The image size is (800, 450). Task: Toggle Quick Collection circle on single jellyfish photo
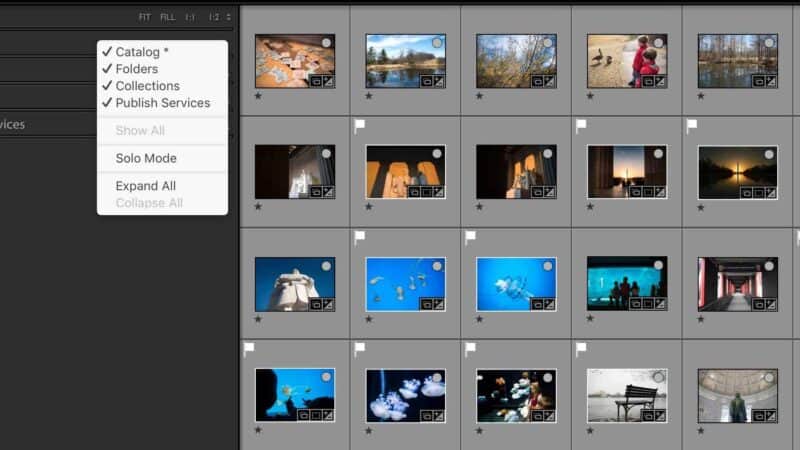(547, 266)
